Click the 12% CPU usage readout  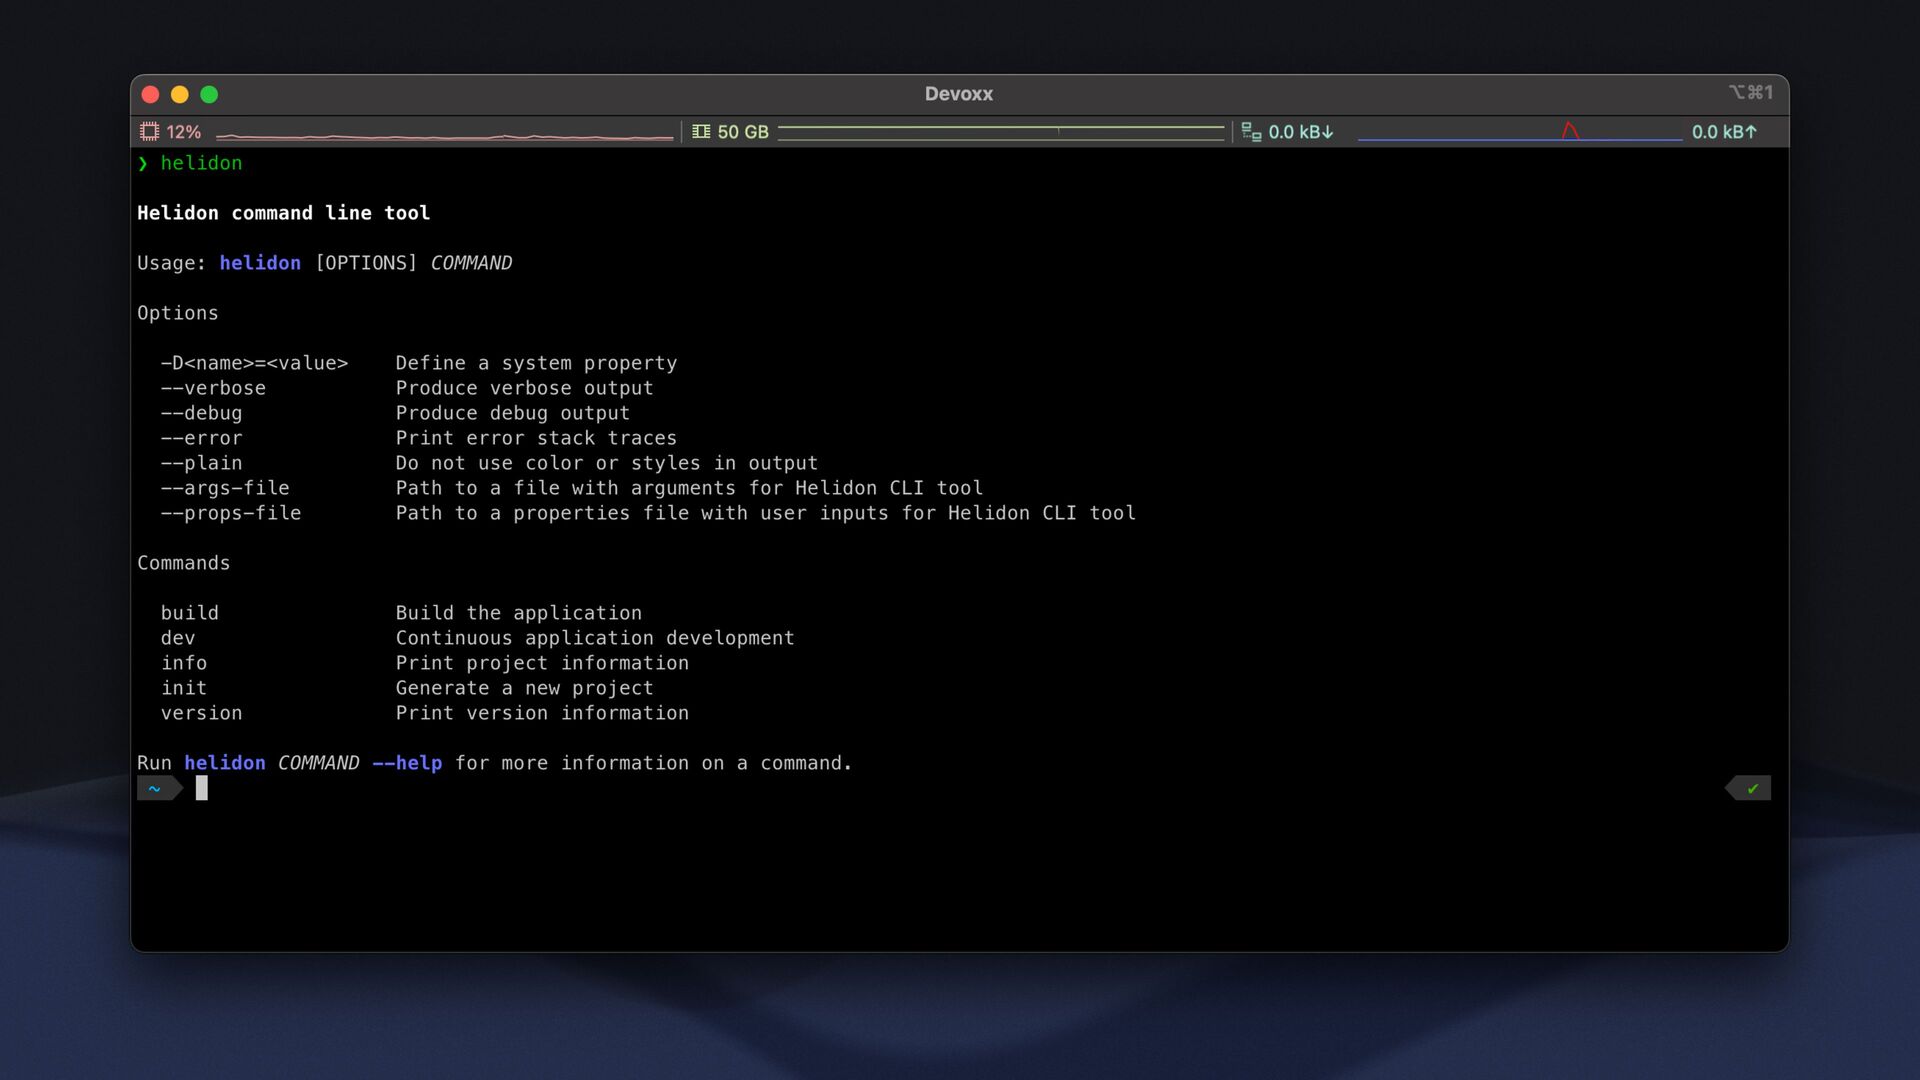pyautogui.click(x=183, y=132)
